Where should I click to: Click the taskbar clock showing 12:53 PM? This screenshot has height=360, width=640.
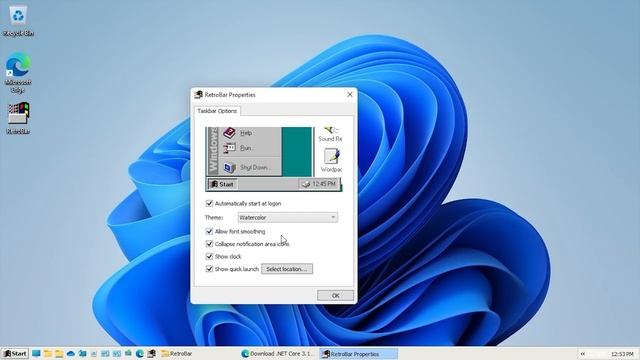[x=622, y=354]
